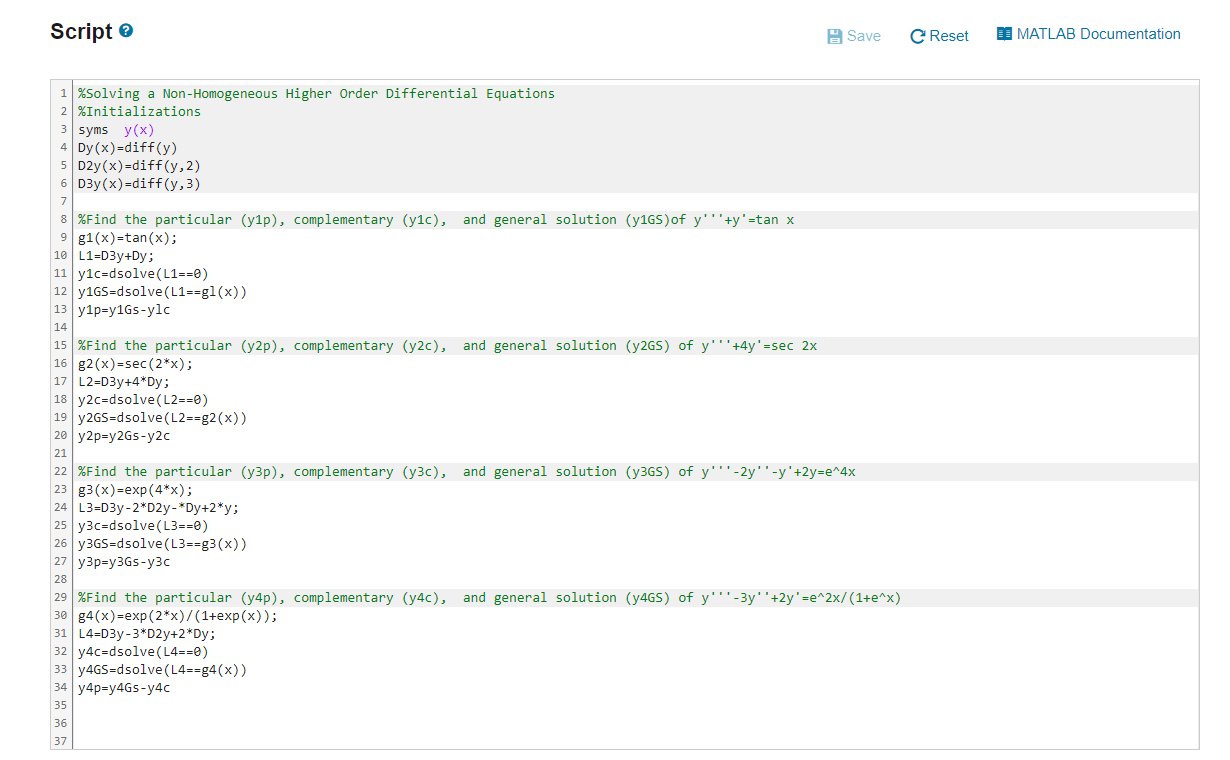This screenshot has height=760, width=1230.
Task: Click the MATLAB Documentation book icon
Action: point(1005,34)
